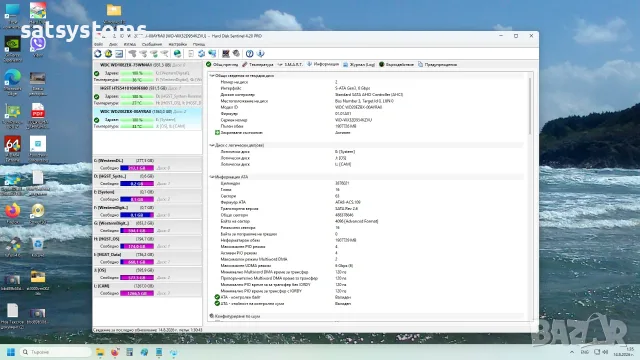Switch to the Общ преглед tab

tap(222, 64)
